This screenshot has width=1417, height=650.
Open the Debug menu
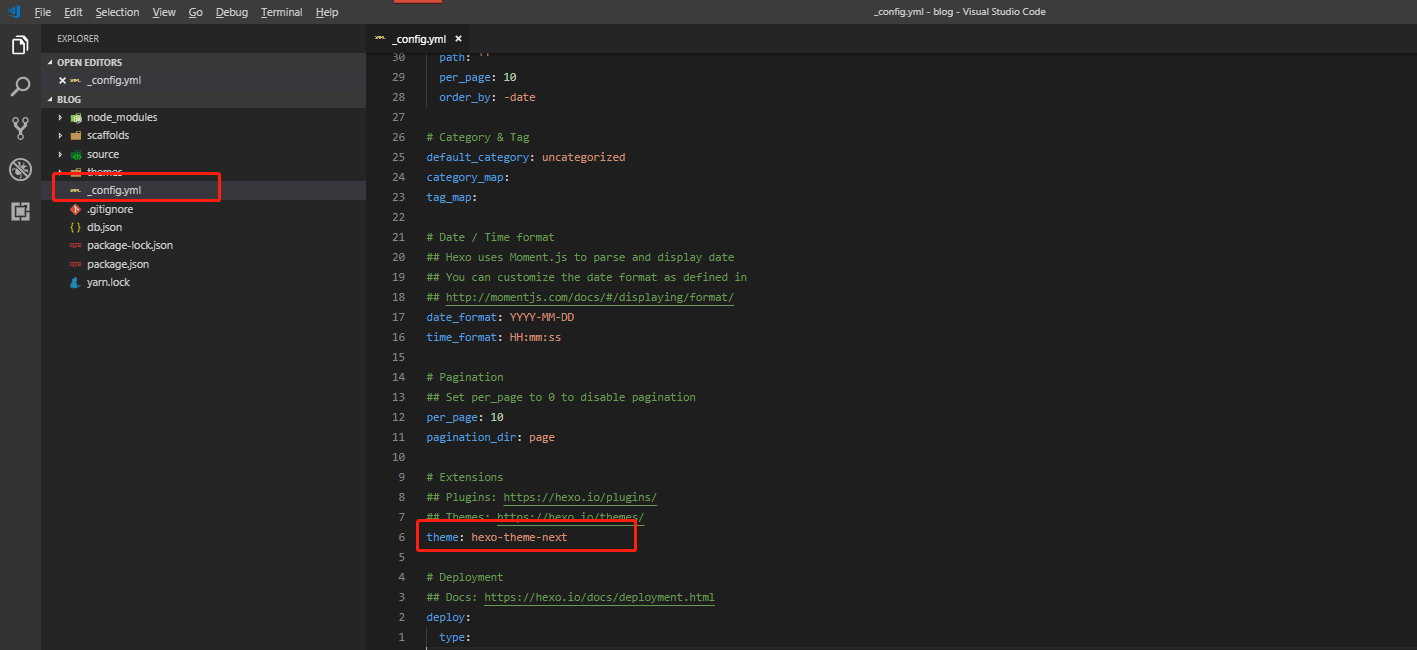[232, 12]
